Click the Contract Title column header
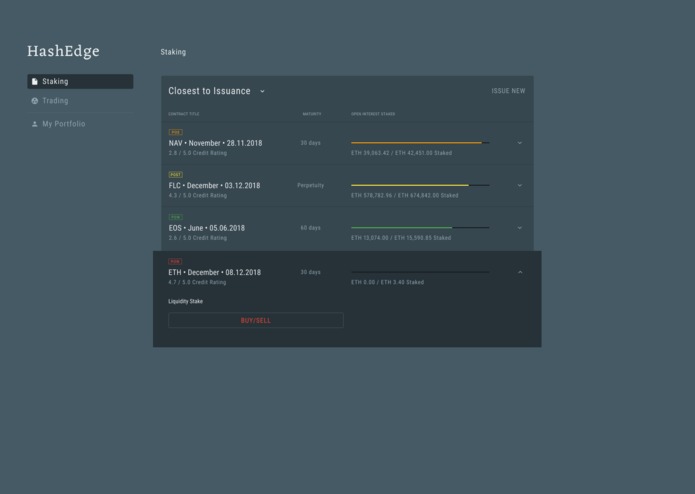The width and height of the screenshot is (695, 494). pos(184,114)
